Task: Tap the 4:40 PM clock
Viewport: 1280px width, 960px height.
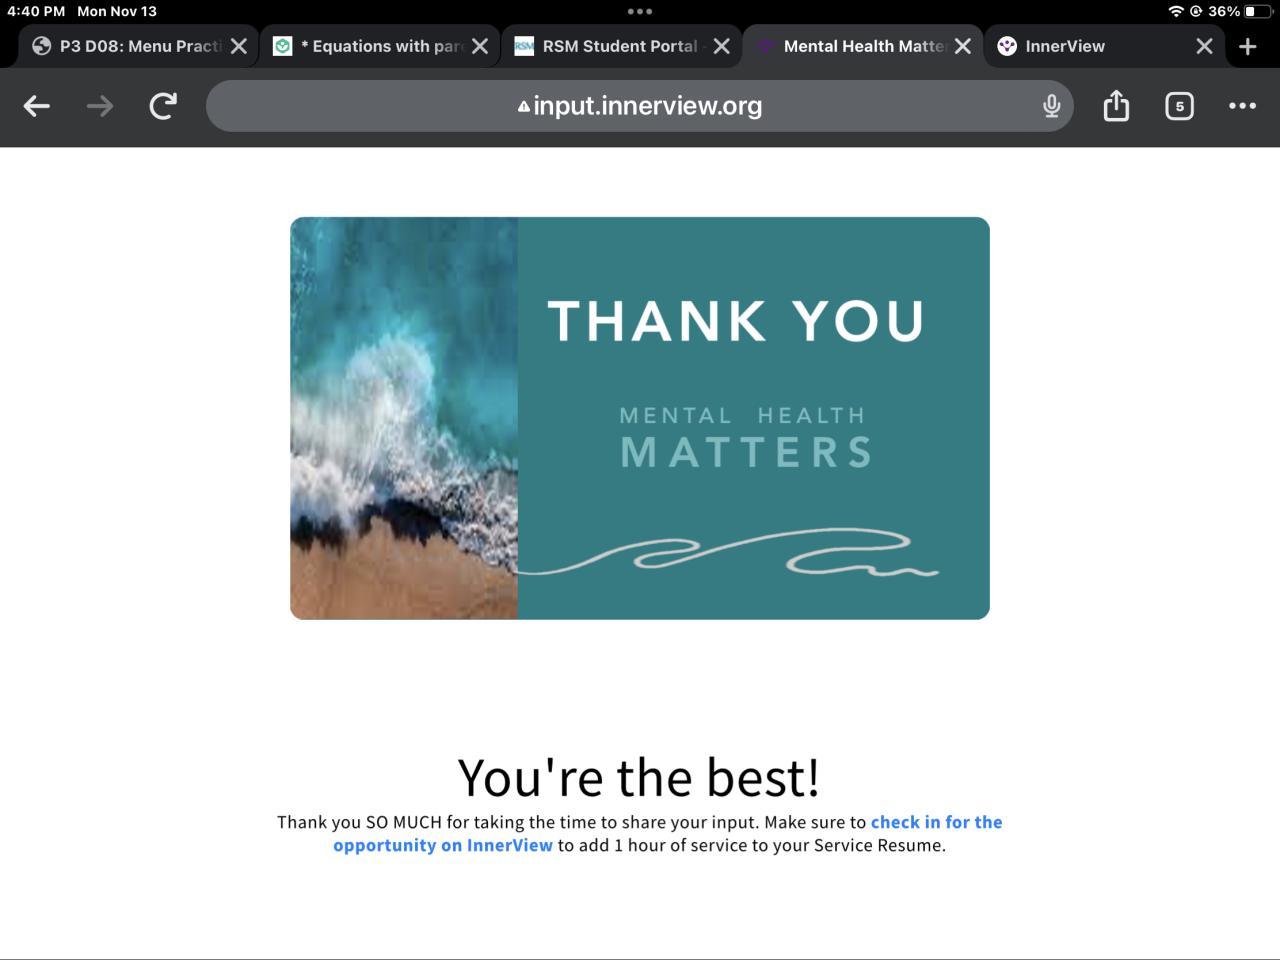Action: (36, 11)
